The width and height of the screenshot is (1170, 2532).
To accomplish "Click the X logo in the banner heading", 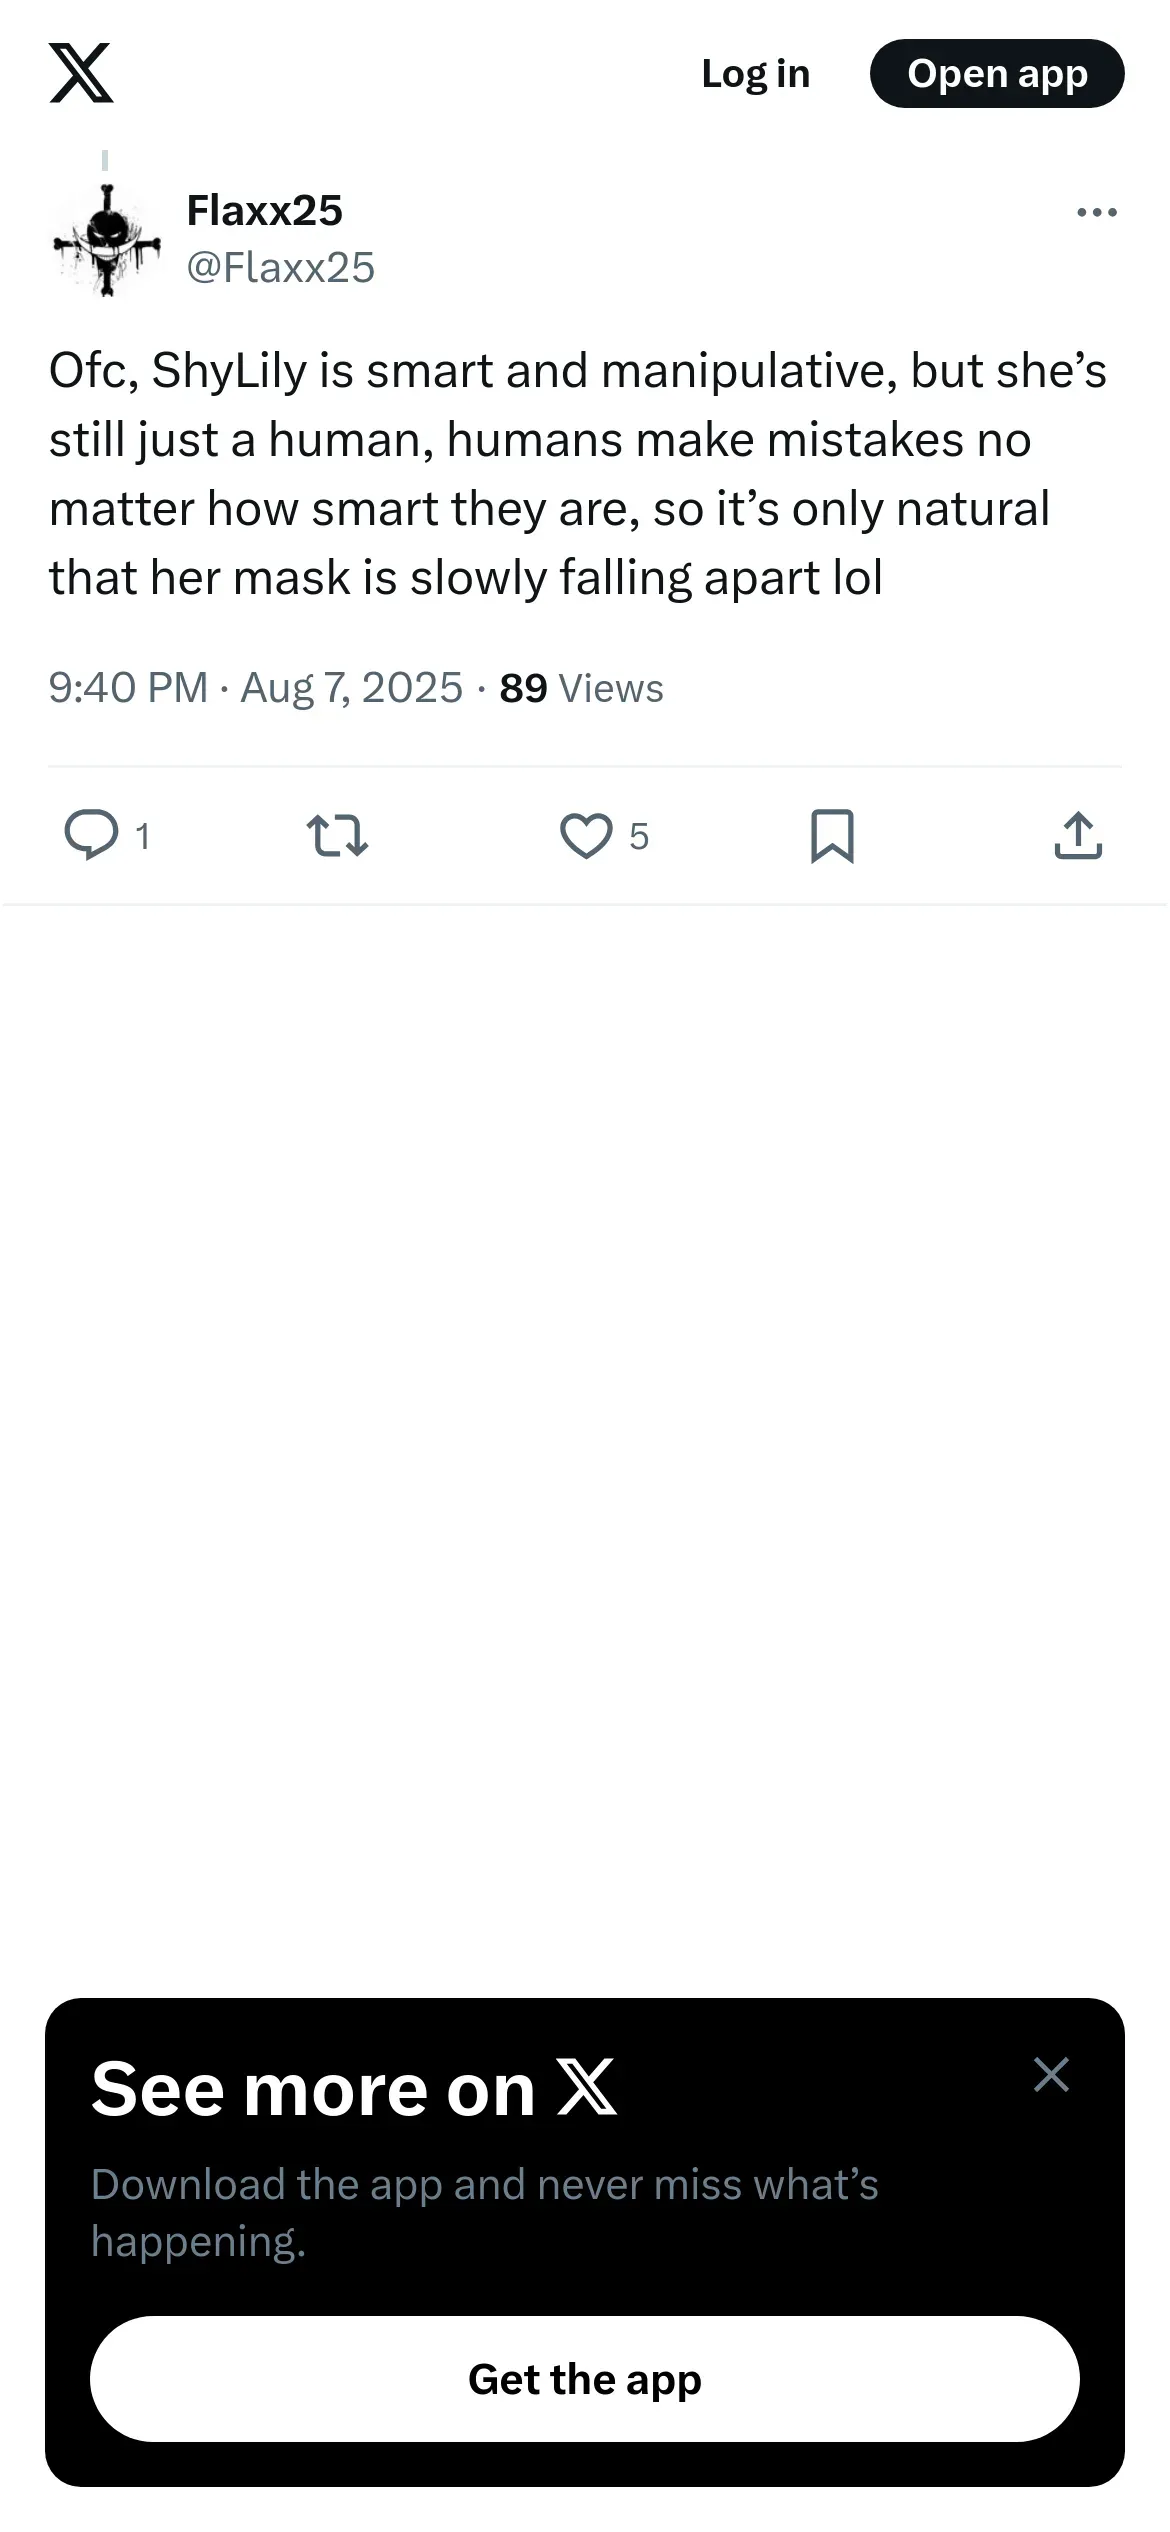I will pos(587,2088).
